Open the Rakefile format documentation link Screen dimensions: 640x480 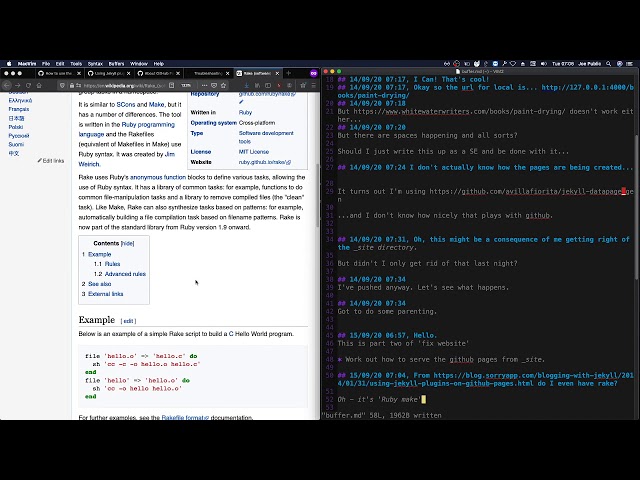[185, 417]
